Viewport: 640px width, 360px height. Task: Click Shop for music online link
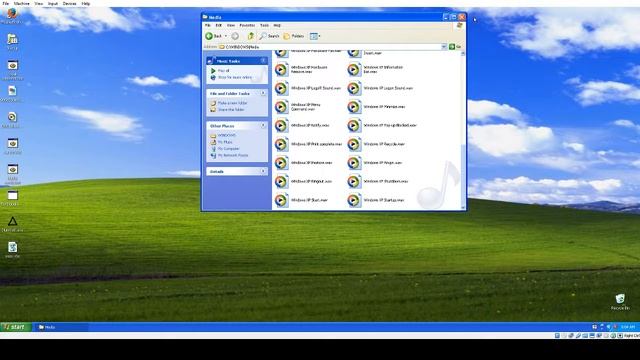(x=235, y=77)
